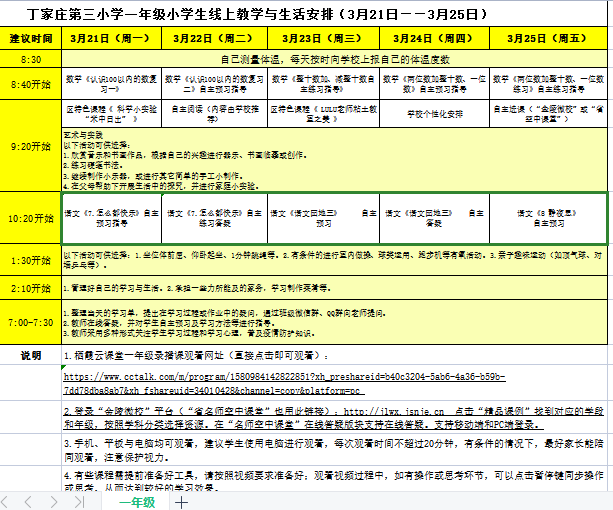
Task: Select the 说明 label cell
Action: click(30, 355)
